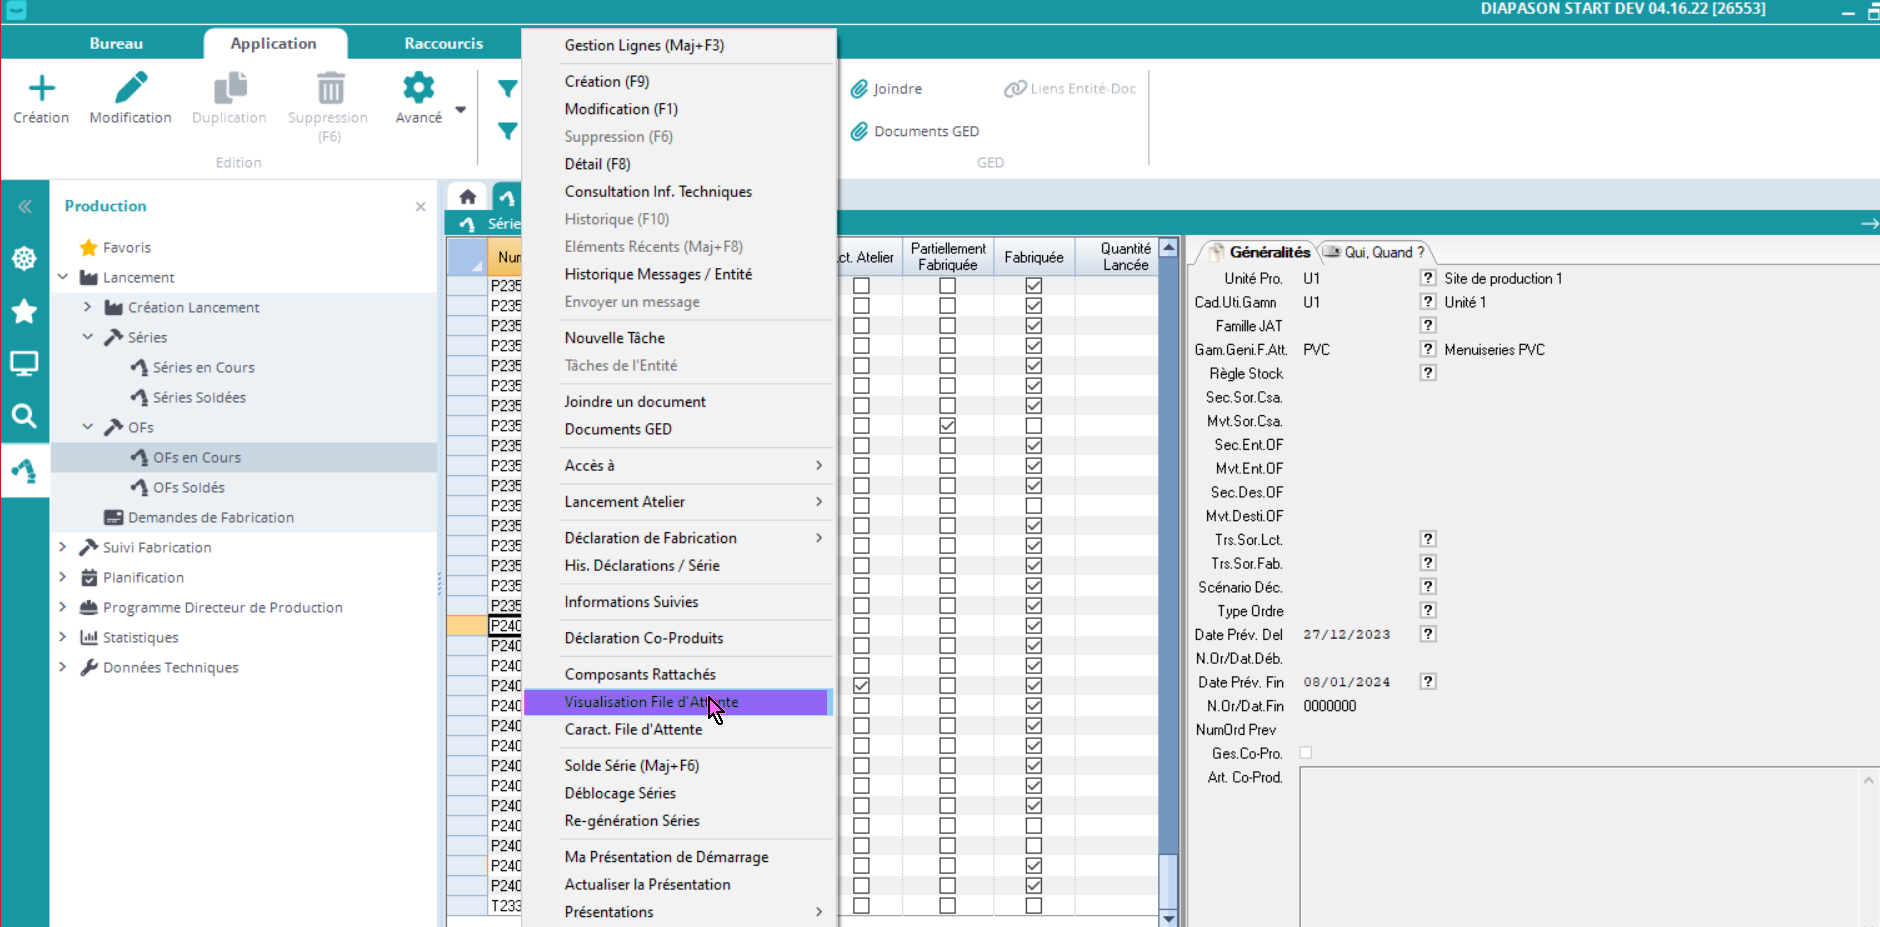1880x927 pixels.
Task: Check first row Partiellement Fabriquée checkbox
Action: (x=947, y=286)
